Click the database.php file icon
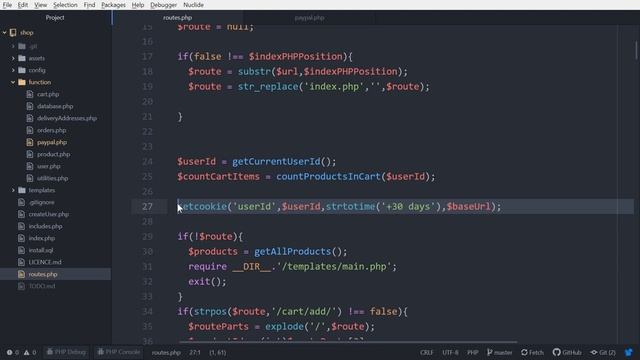The width and height of the screenshot is (640, 360). point(30,106)
